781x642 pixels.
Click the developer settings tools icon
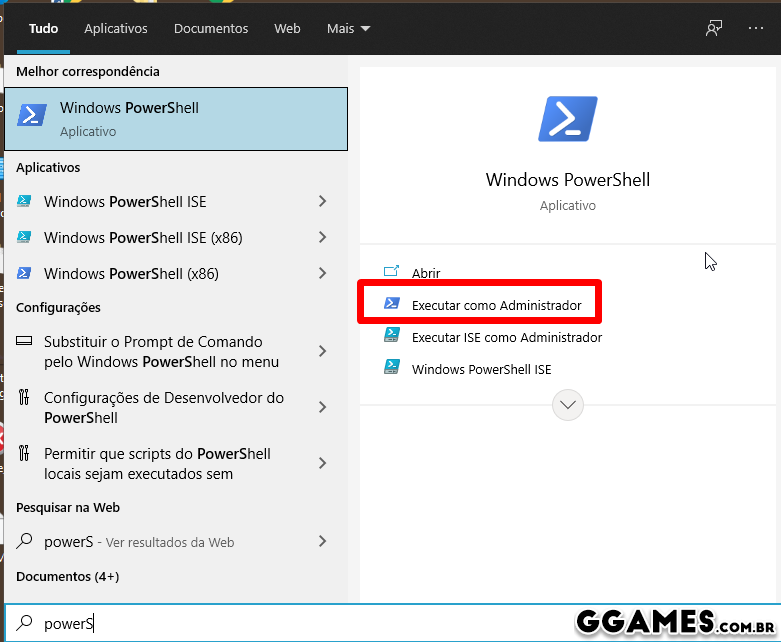click(x=24, y=398)
